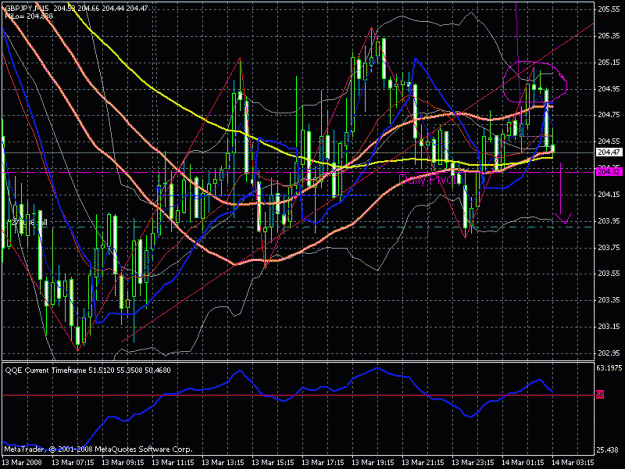The width and height of the screenshot is (625, 469).
Task: Click the 203.95 price axis label
Action: pos(609,221)
